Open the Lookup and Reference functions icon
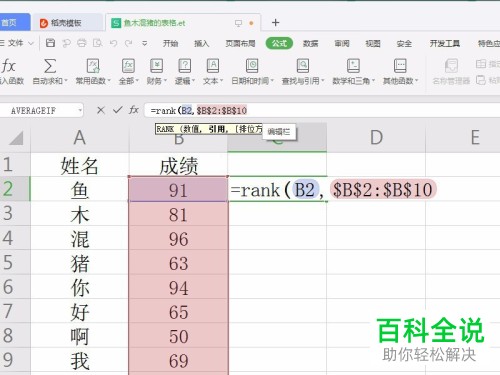The image size is (500, 375). (303, 66)
